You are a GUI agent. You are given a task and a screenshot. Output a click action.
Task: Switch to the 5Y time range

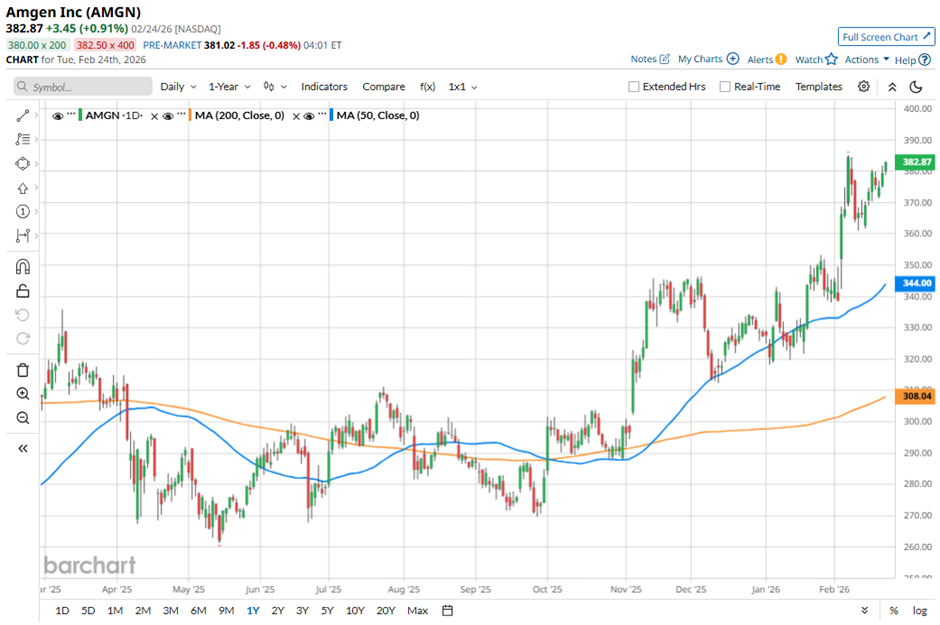(x=327, y=610)
